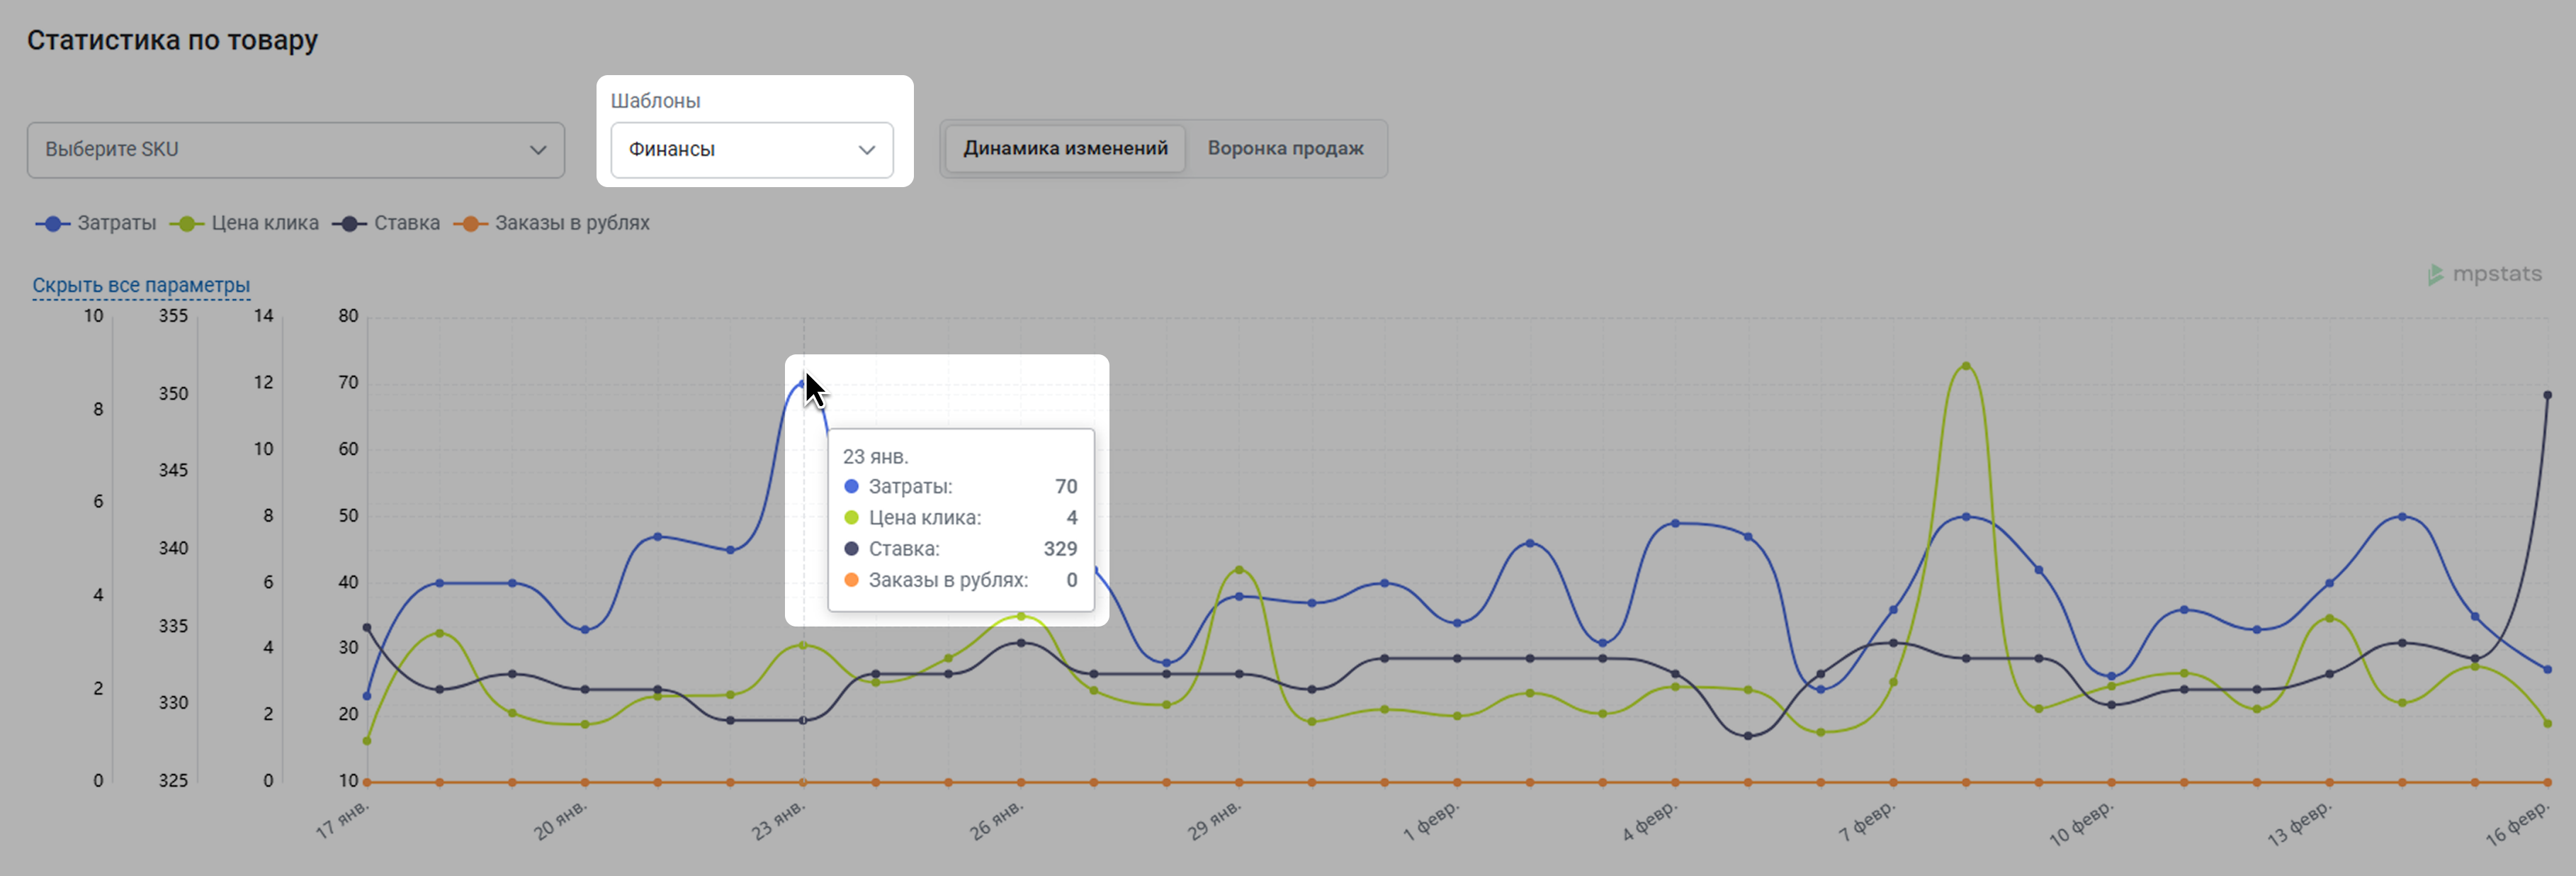
Task: Click the dark Ставка final point at 16 февр.
Action: pos(2547,395)
